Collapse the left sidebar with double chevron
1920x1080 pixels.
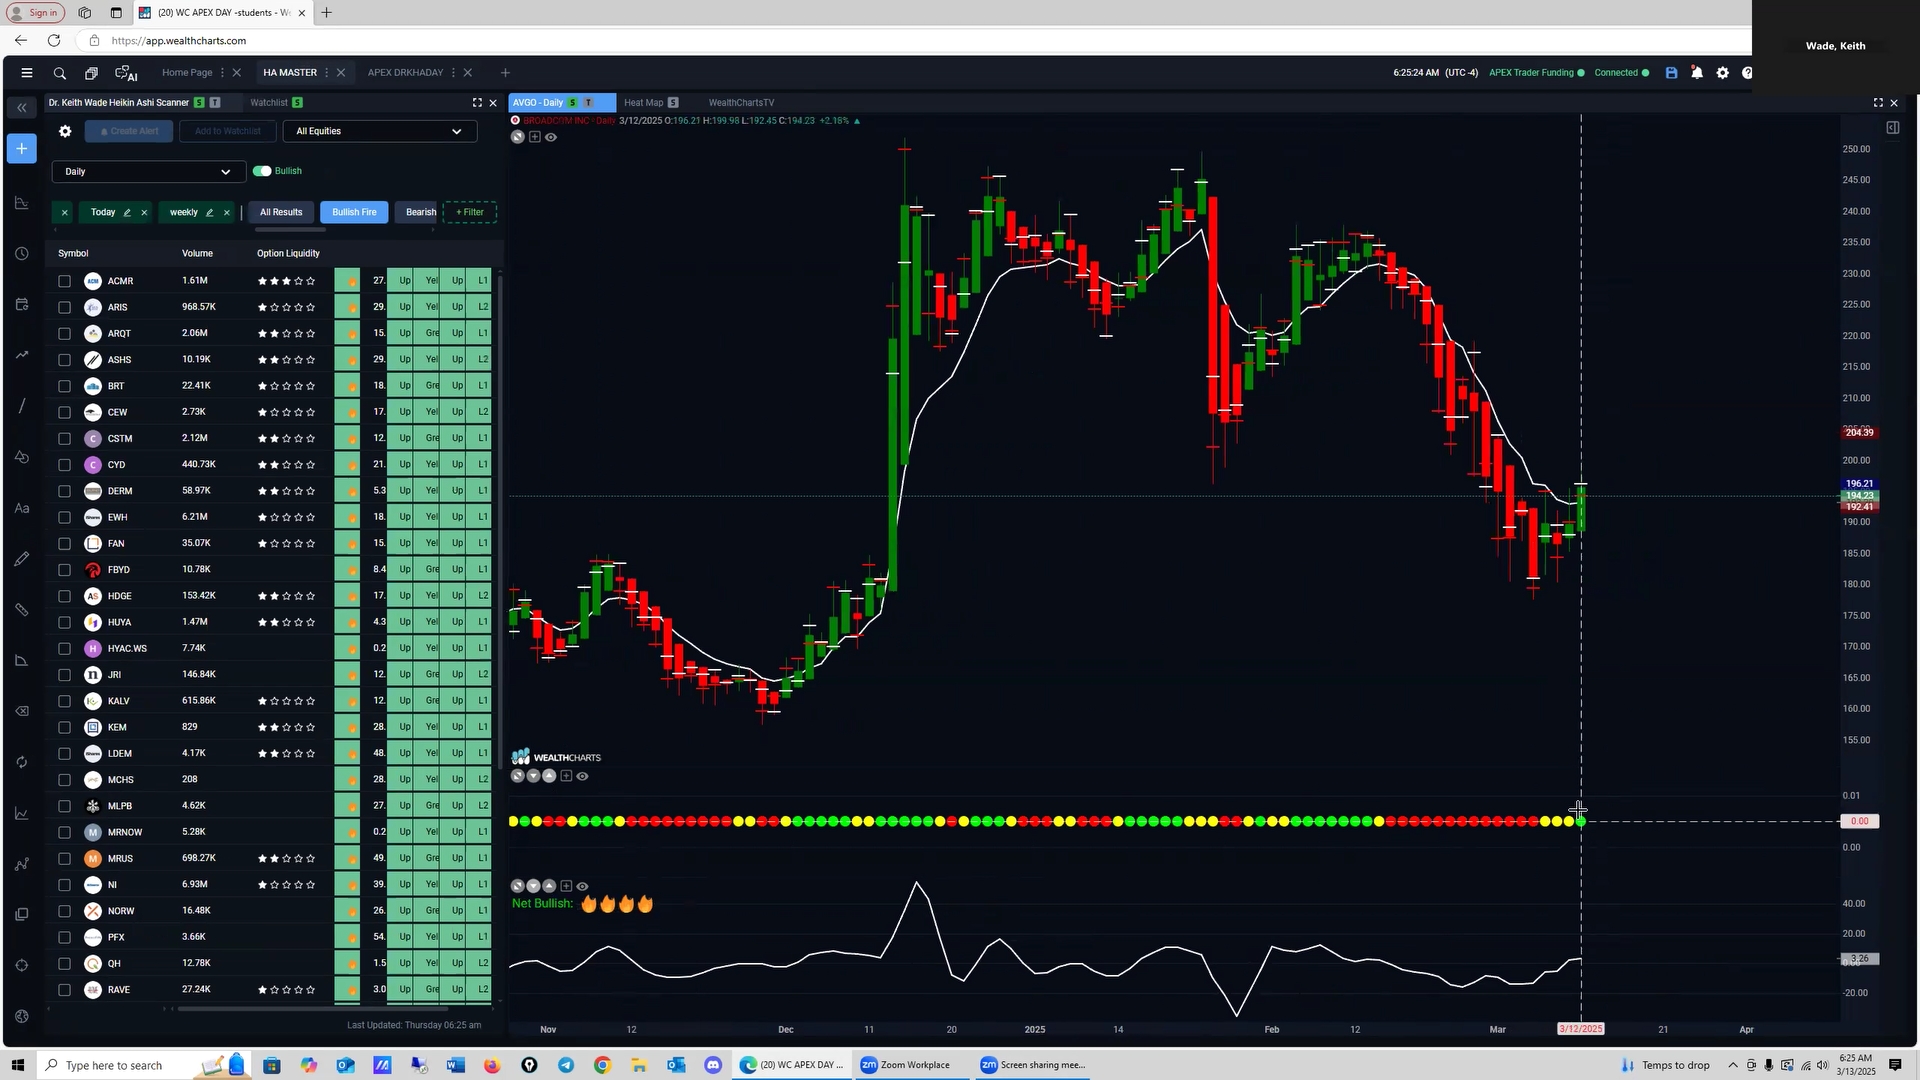[22, 107]
